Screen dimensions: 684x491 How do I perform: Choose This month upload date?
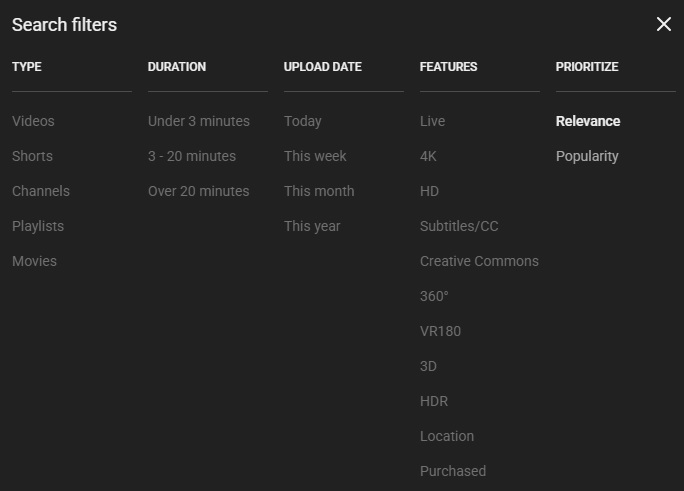click(x=319, y=191)
